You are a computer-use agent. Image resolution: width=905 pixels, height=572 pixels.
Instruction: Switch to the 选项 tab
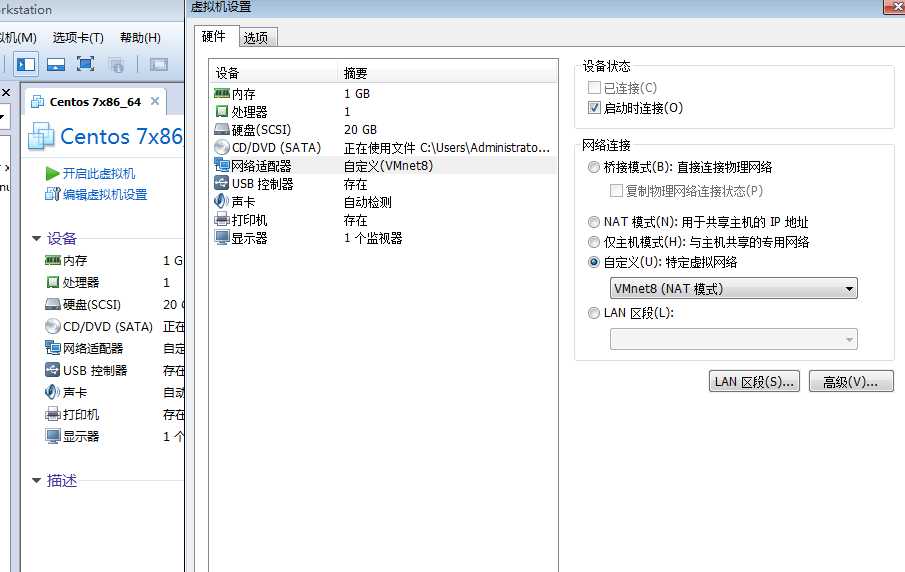tap(257, 38)
